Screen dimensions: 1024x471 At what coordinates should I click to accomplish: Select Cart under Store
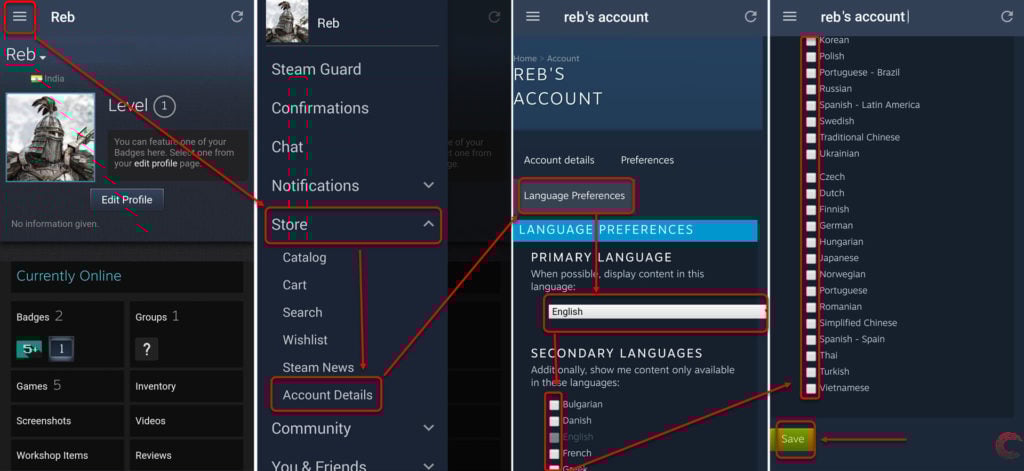tap(295, 285)
